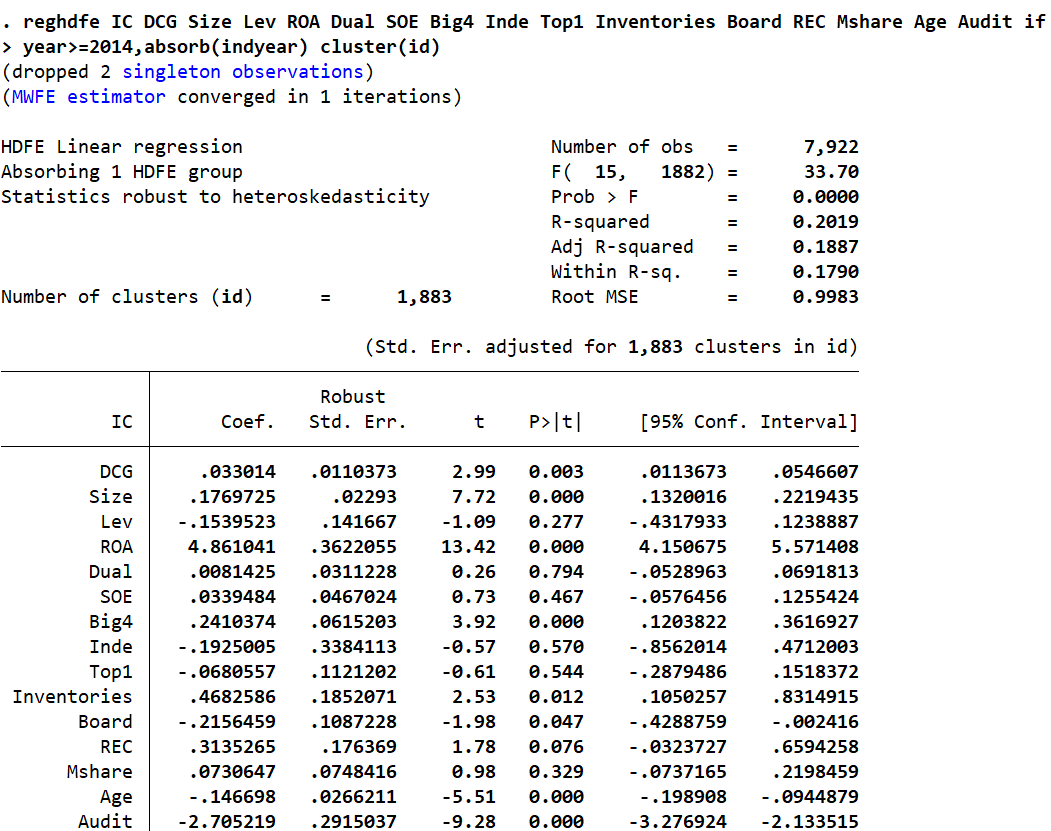Select the dependent variable IC table header
Image resolution: width=1051 pixels, height=831 pixels.
pos(121,422)
